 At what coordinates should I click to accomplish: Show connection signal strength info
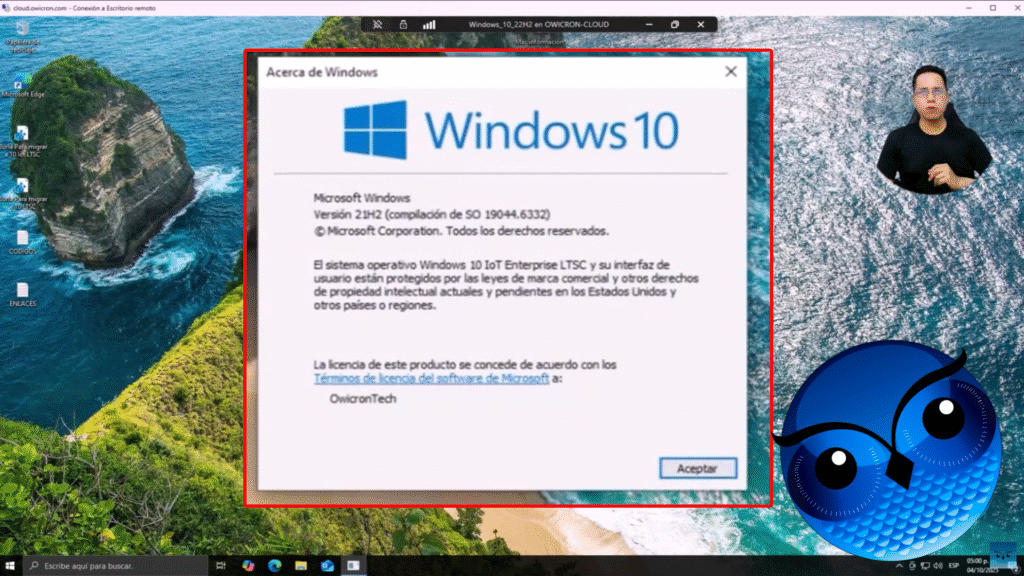click(429, 24)
